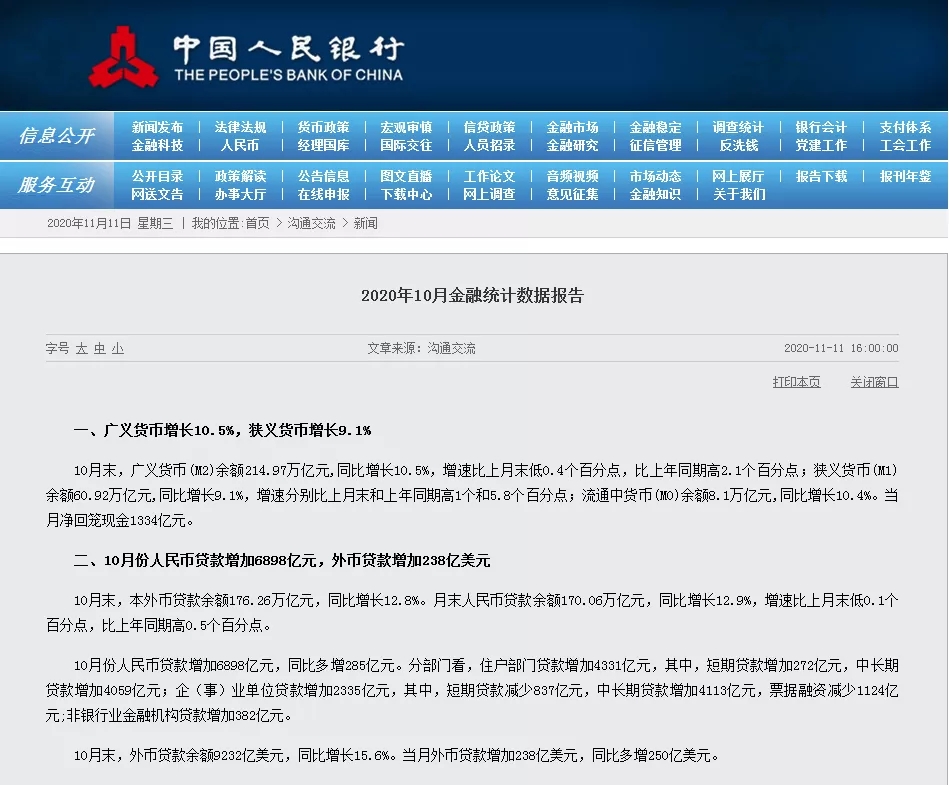
Task: Go to the 关于我们 page
Action: tap(738, 194)
